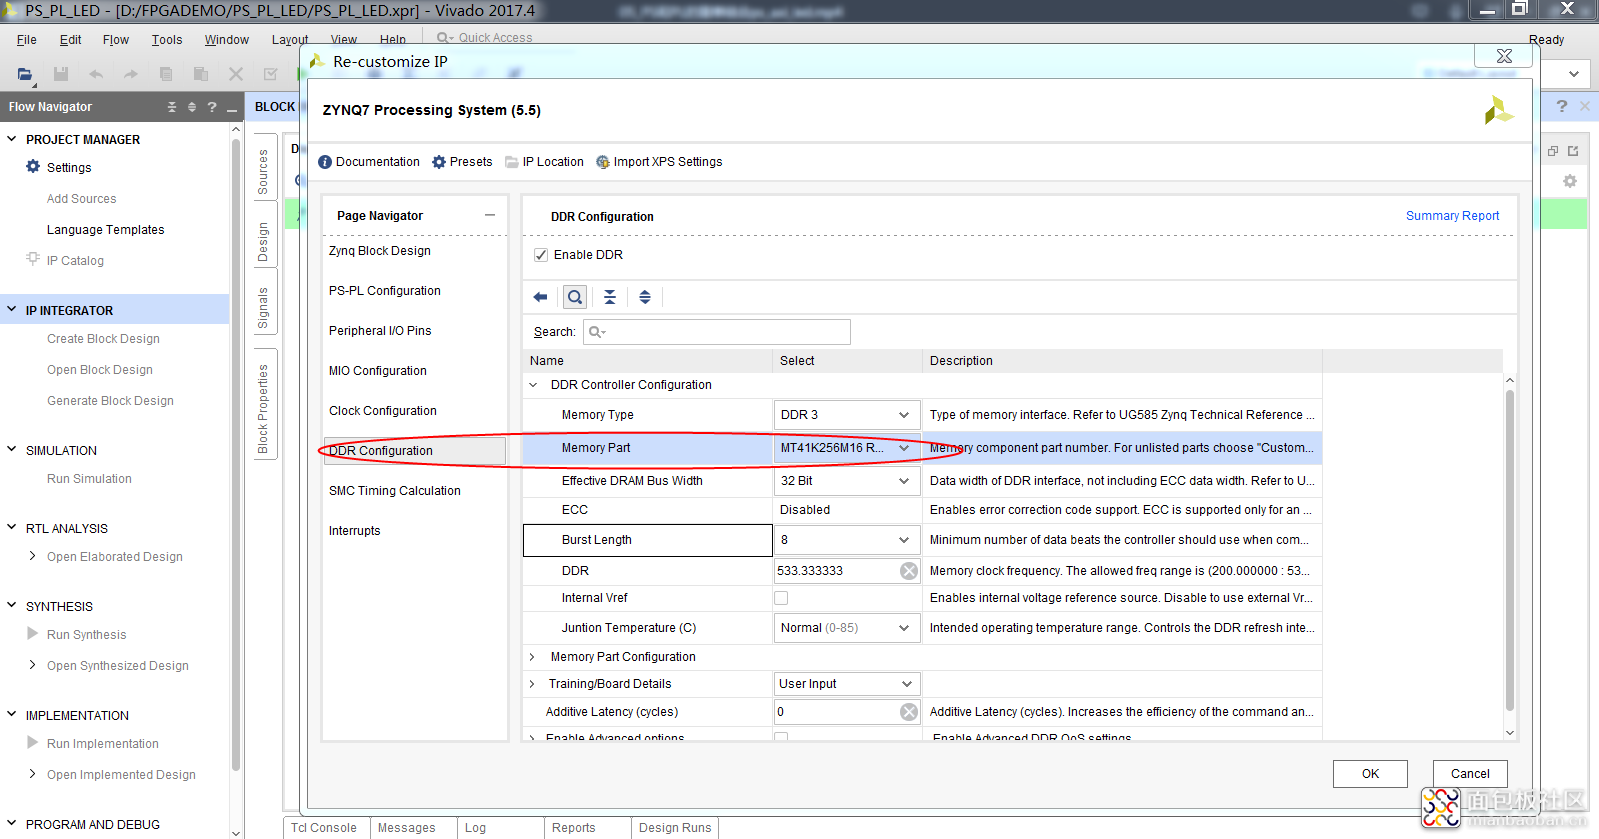Image resolution: width=1599 pixels, height=839 pixels.
Task: Open the Burst Length dropdown
Action: pos(847,540)
